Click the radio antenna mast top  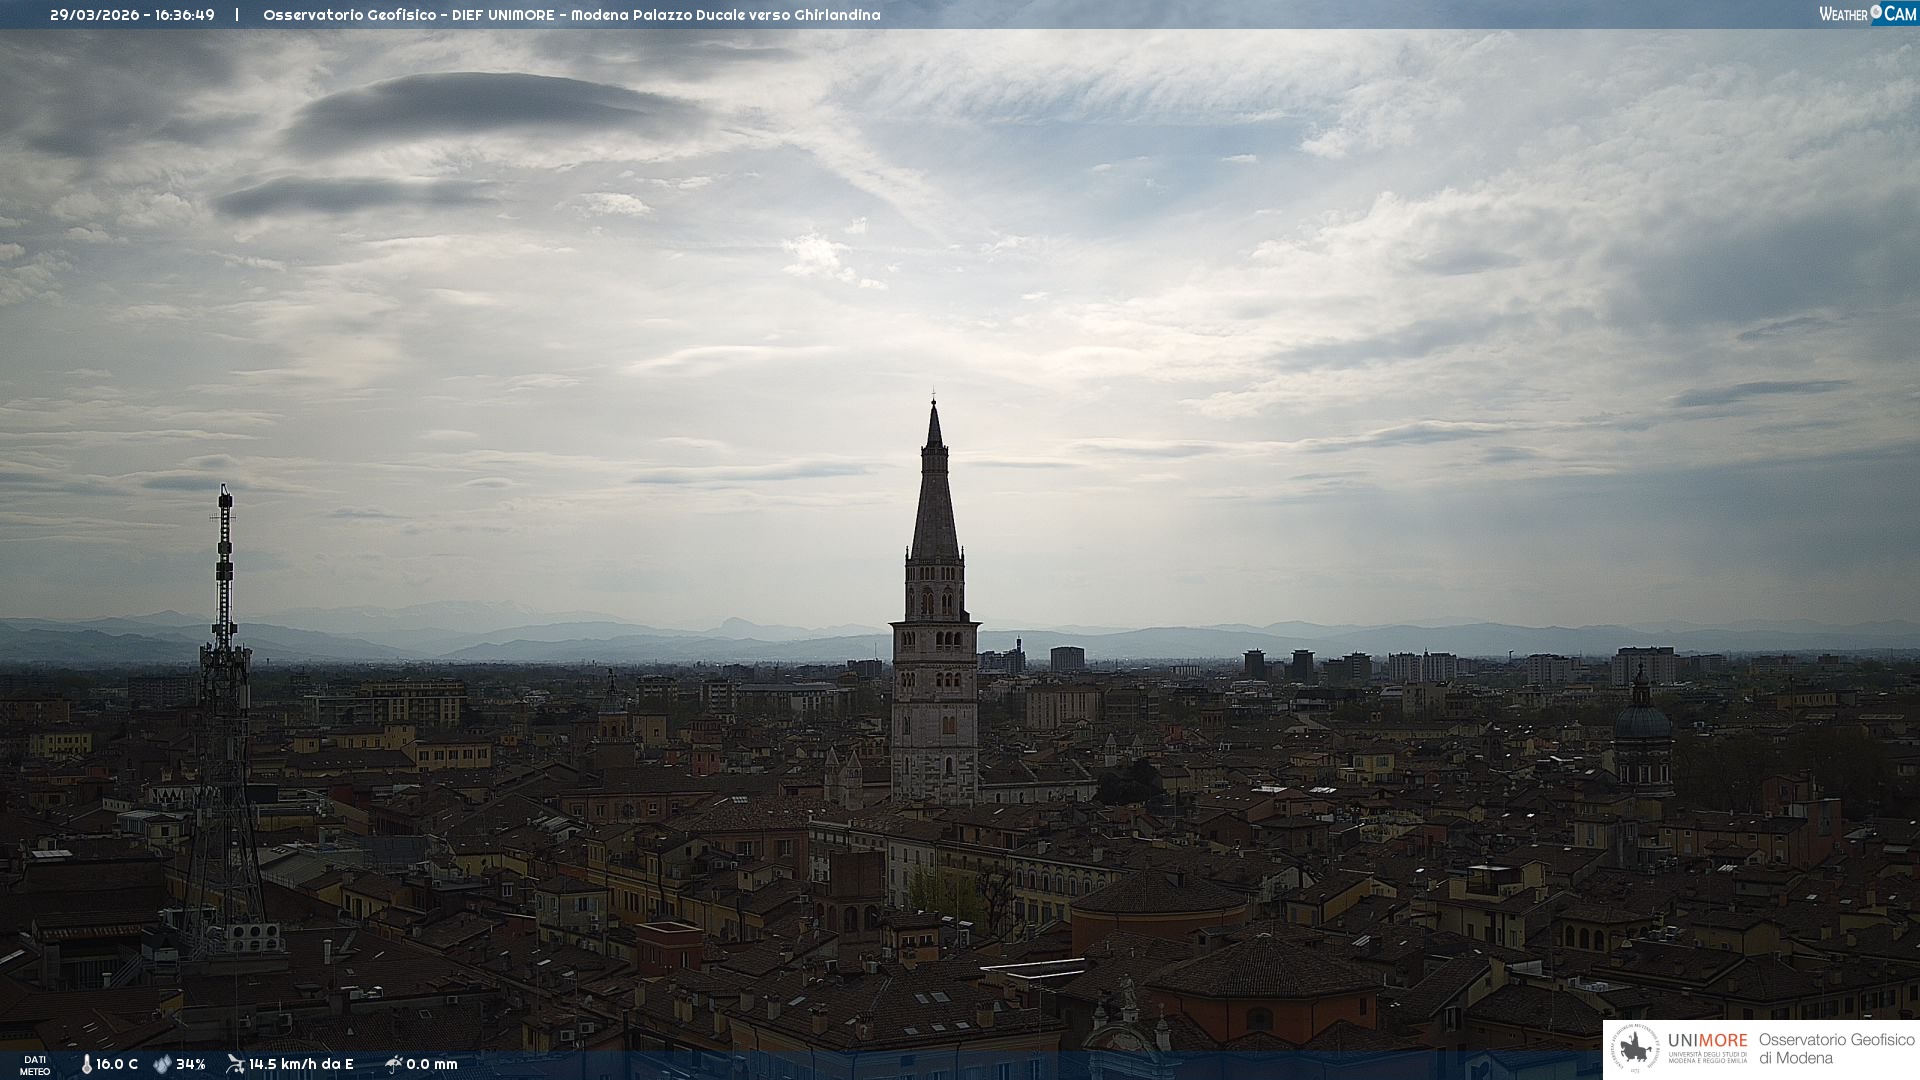click(x=225, y=500)
